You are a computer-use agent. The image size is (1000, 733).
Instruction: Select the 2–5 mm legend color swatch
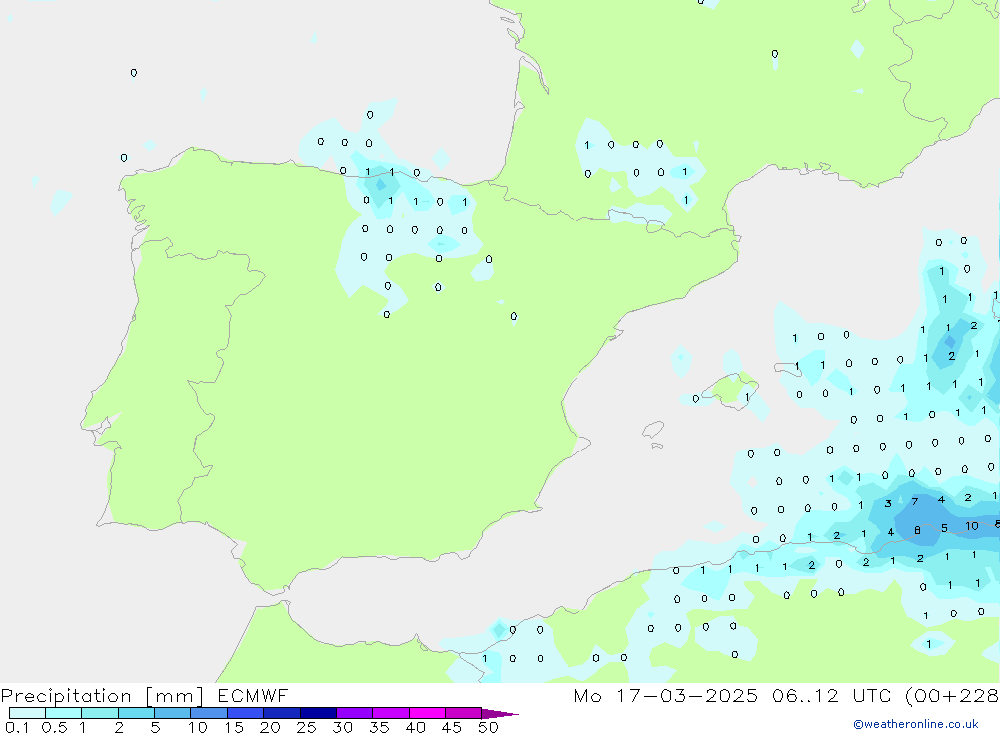pyautogui.click(x=136, y=713)
